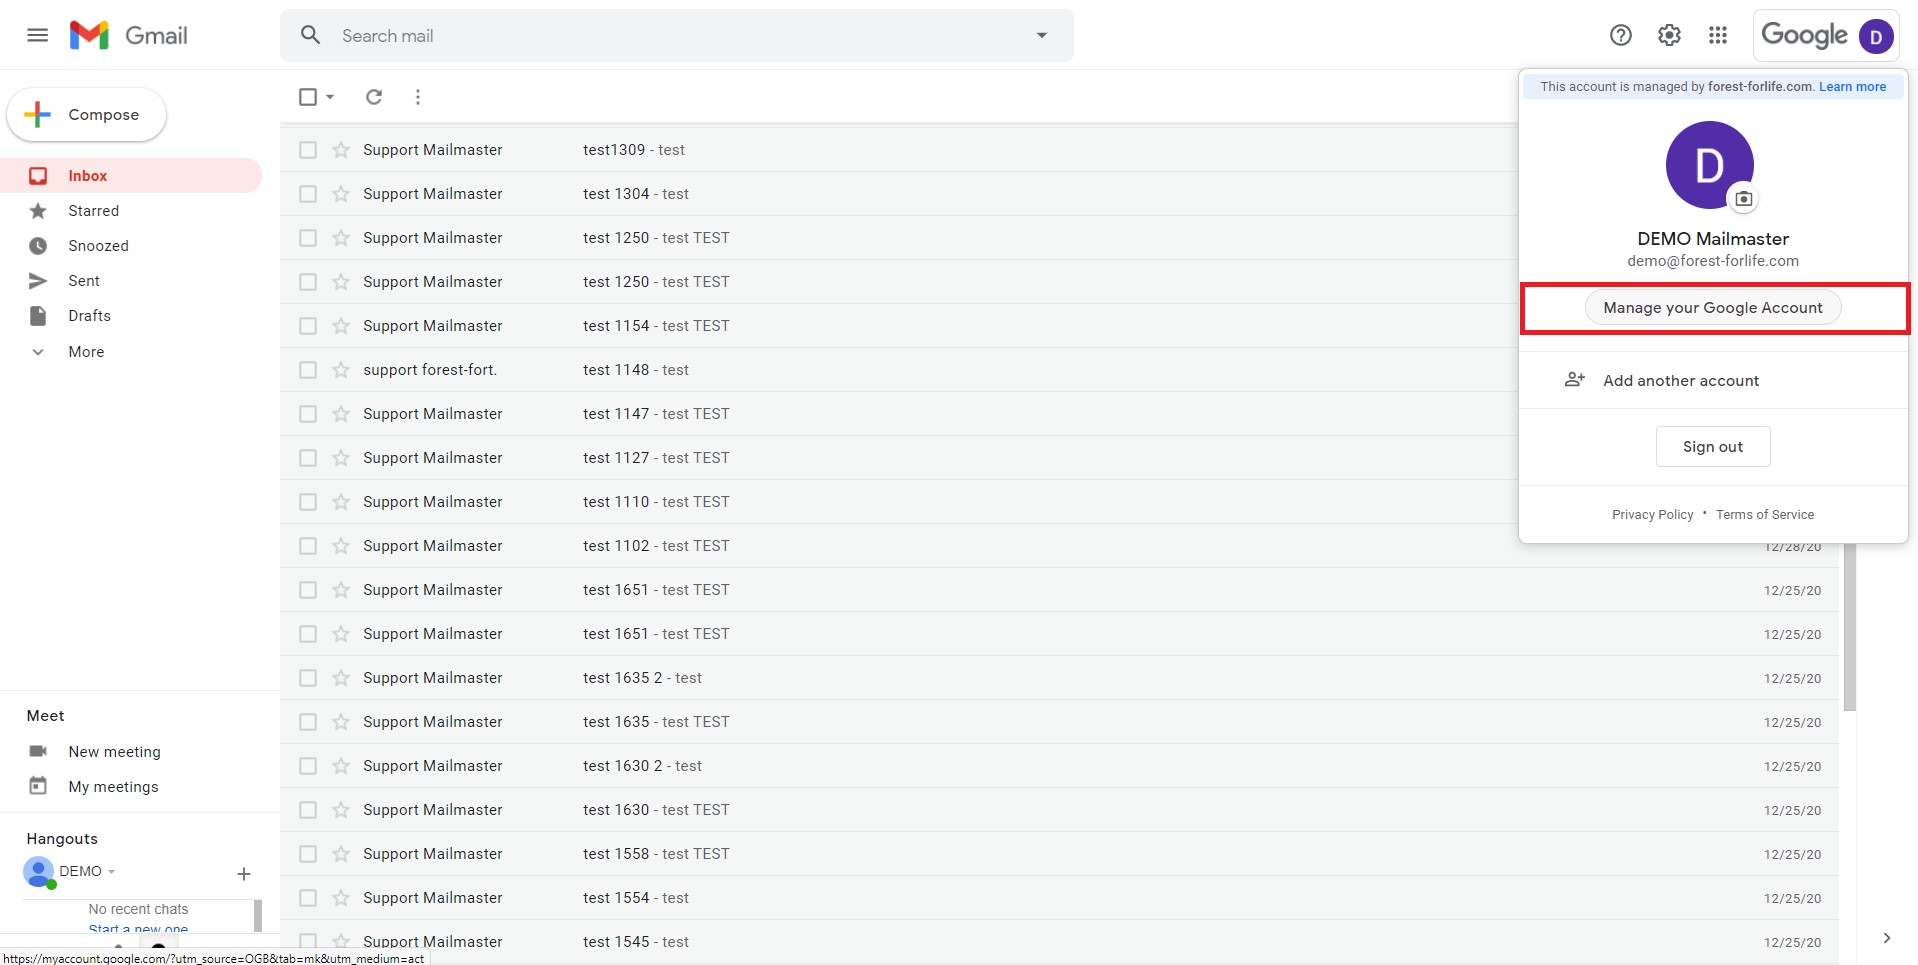1918x965 pixels.
Task: Star the test 1148 message
Action: pos(341,370)
